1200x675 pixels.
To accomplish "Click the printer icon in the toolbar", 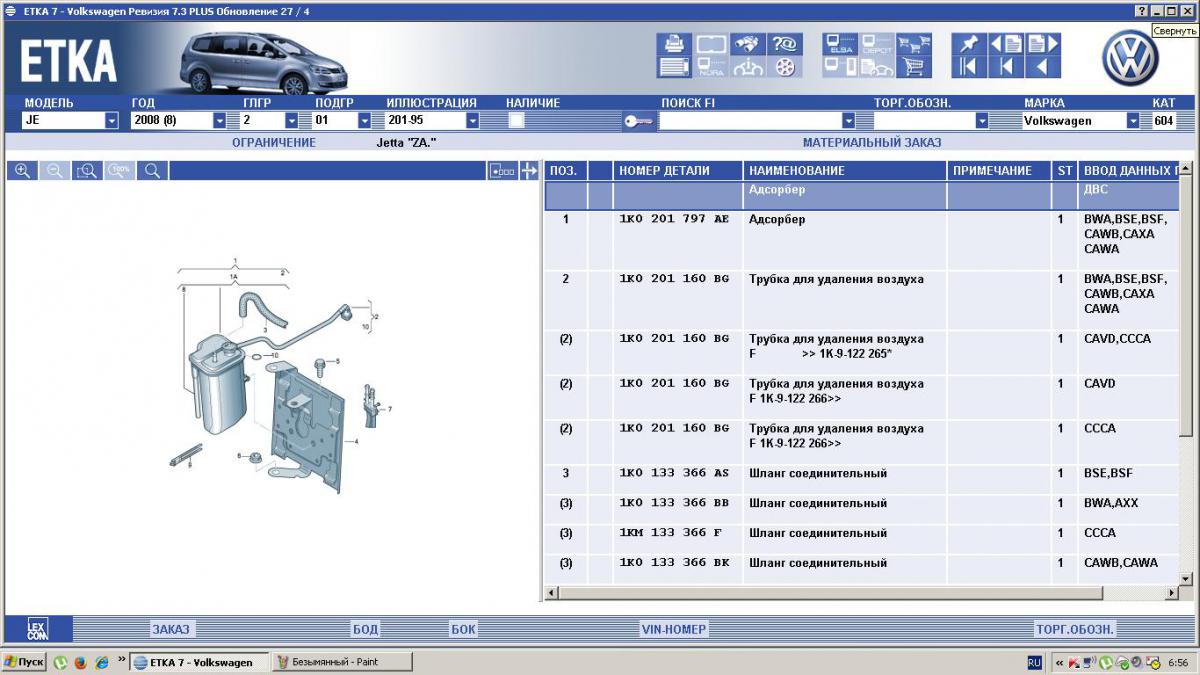I will [675, 44].
